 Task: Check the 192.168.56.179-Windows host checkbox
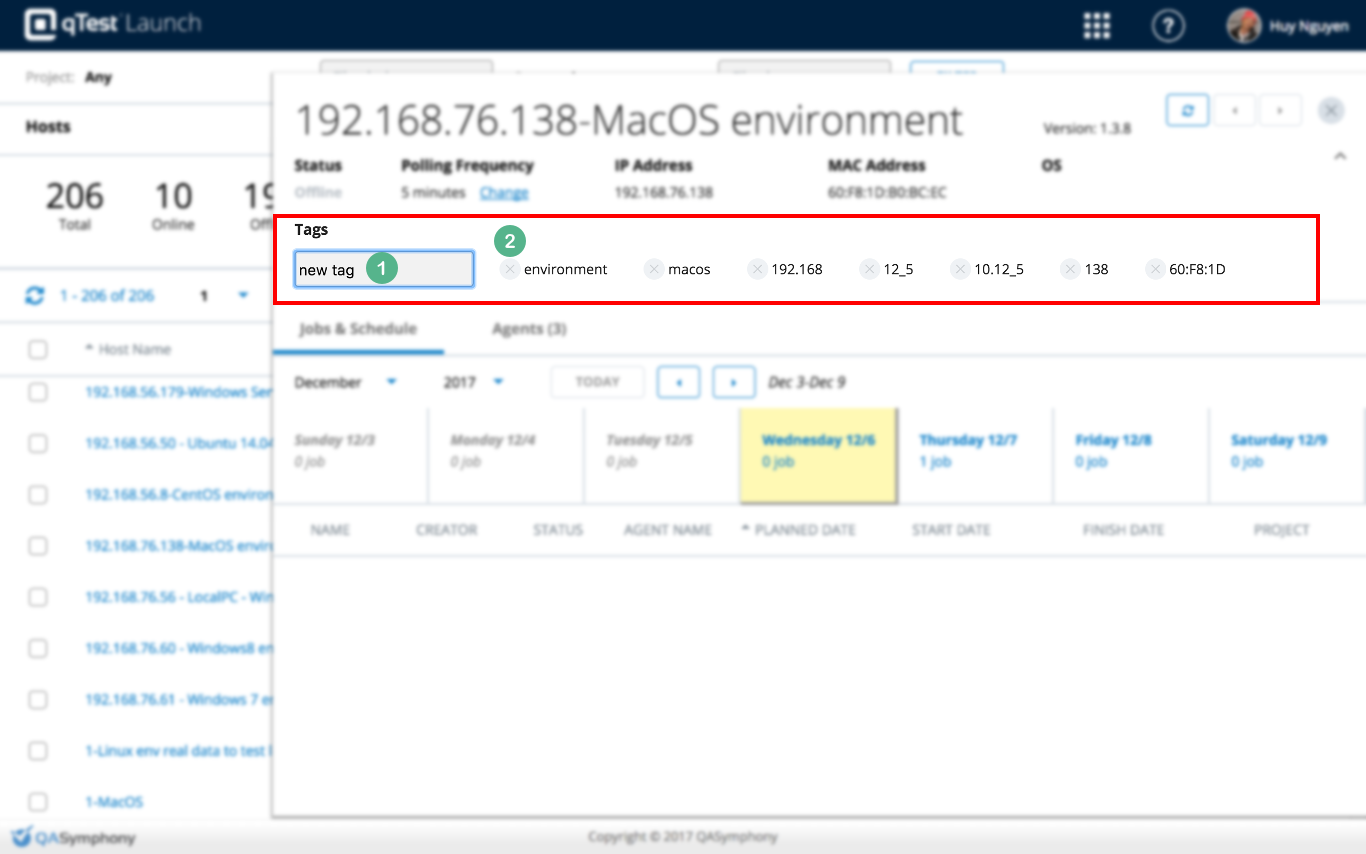point(38,392)
